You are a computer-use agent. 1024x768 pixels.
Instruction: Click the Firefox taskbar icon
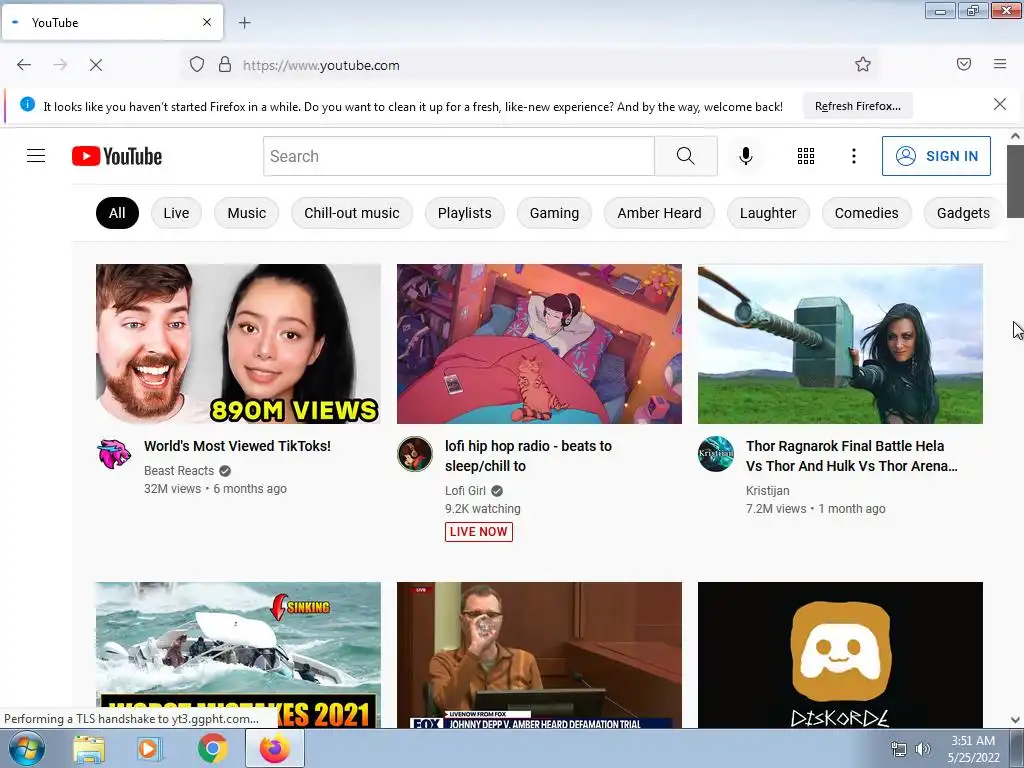[x=275, y=748]
